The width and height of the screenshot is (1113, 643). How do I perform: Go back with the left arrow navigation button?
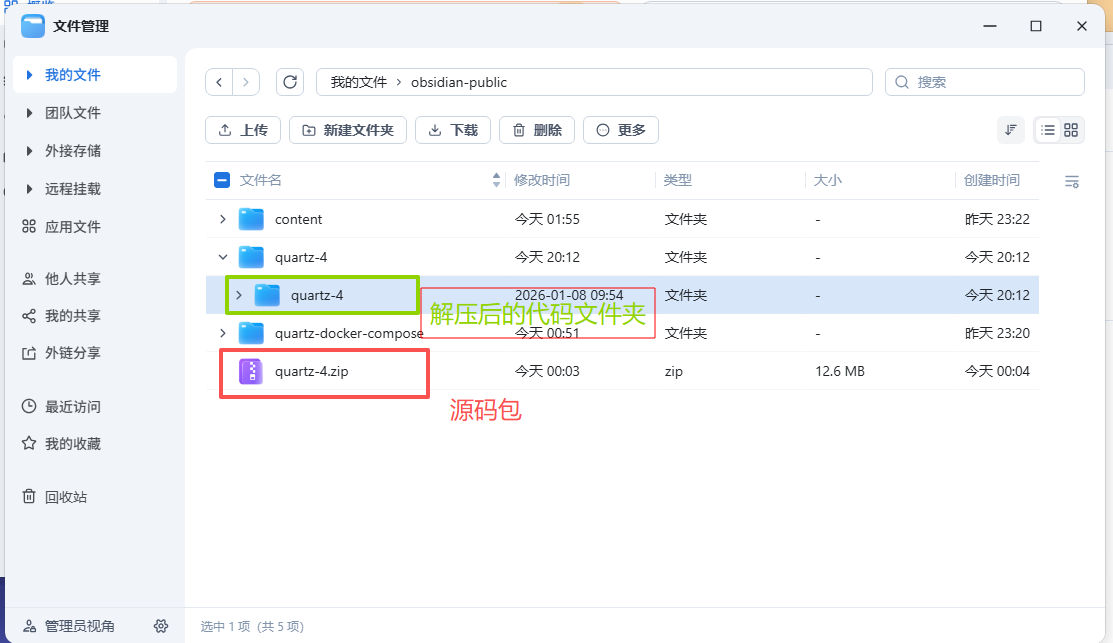point(219,82)
